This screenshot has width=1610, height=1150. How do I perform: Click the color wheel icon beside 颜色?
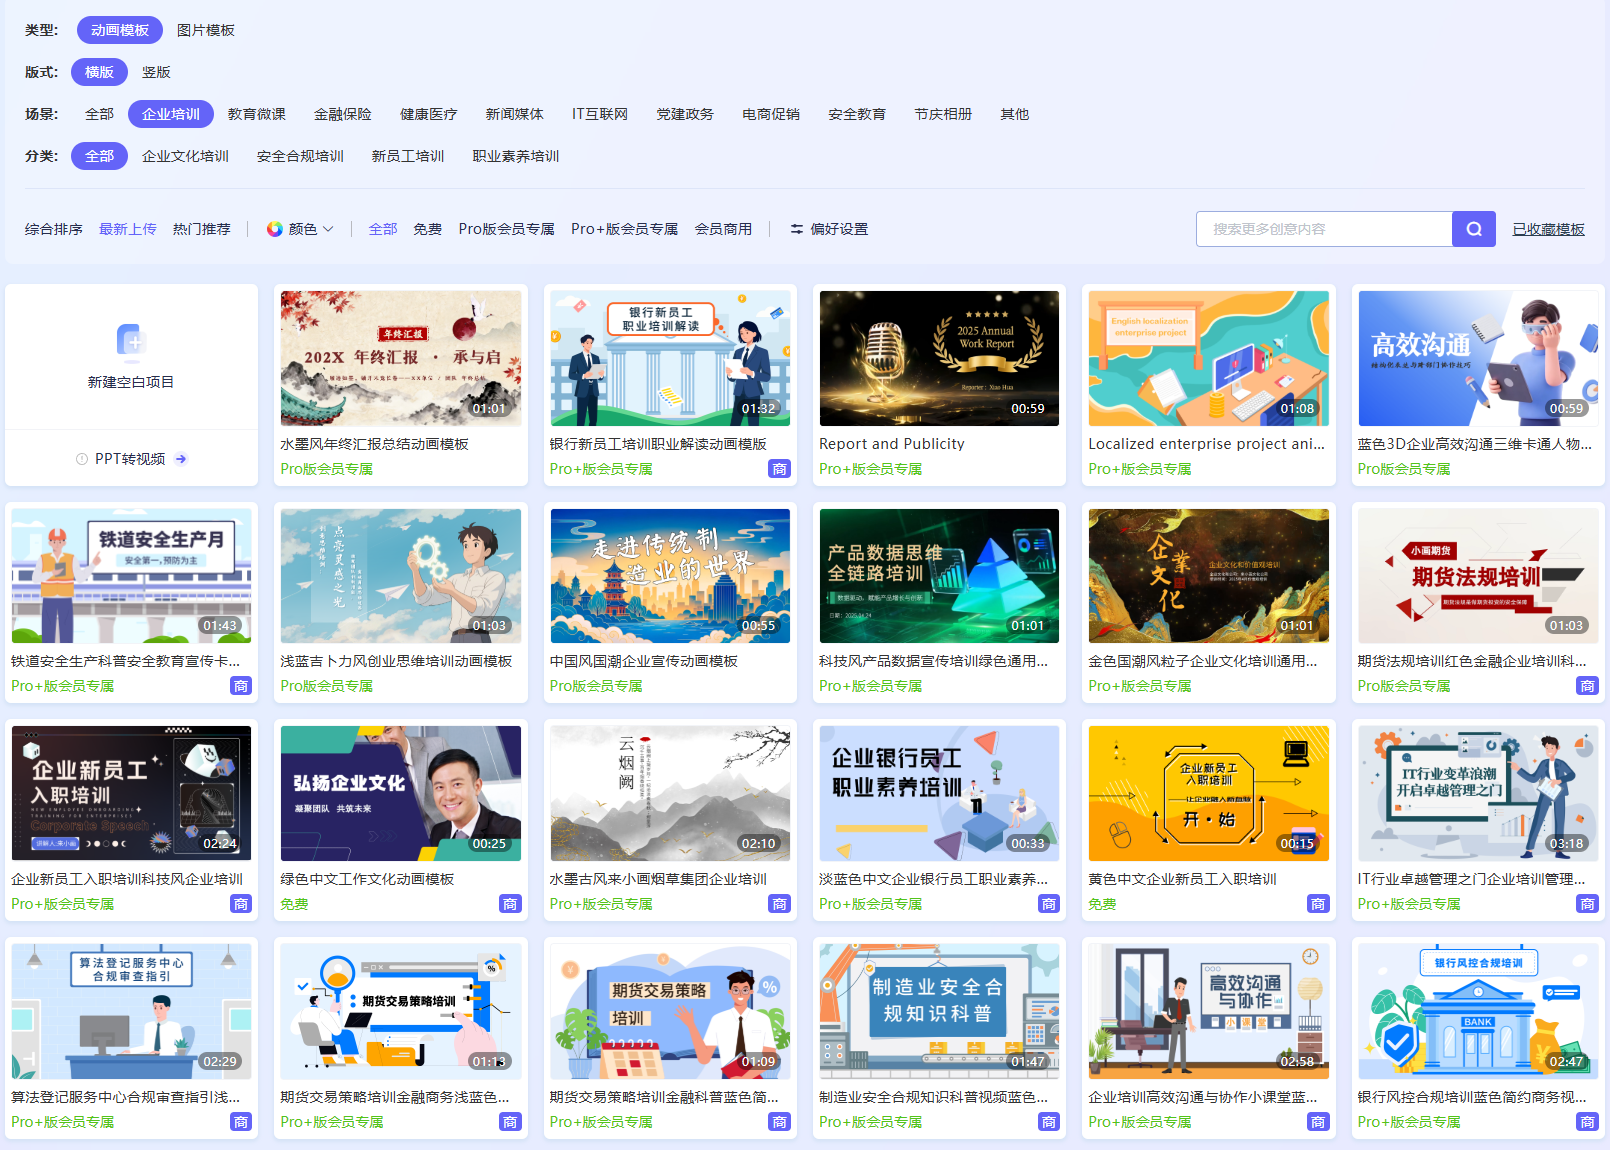274,229
